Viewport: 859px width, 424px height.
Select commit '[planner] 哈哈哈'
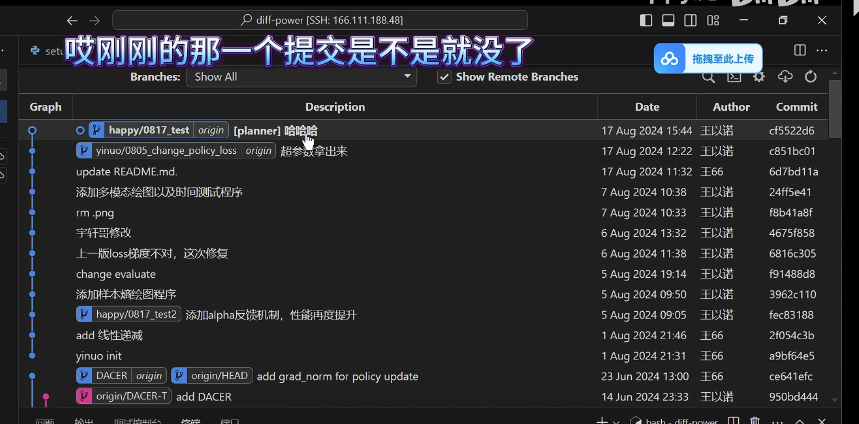point(275,130)
